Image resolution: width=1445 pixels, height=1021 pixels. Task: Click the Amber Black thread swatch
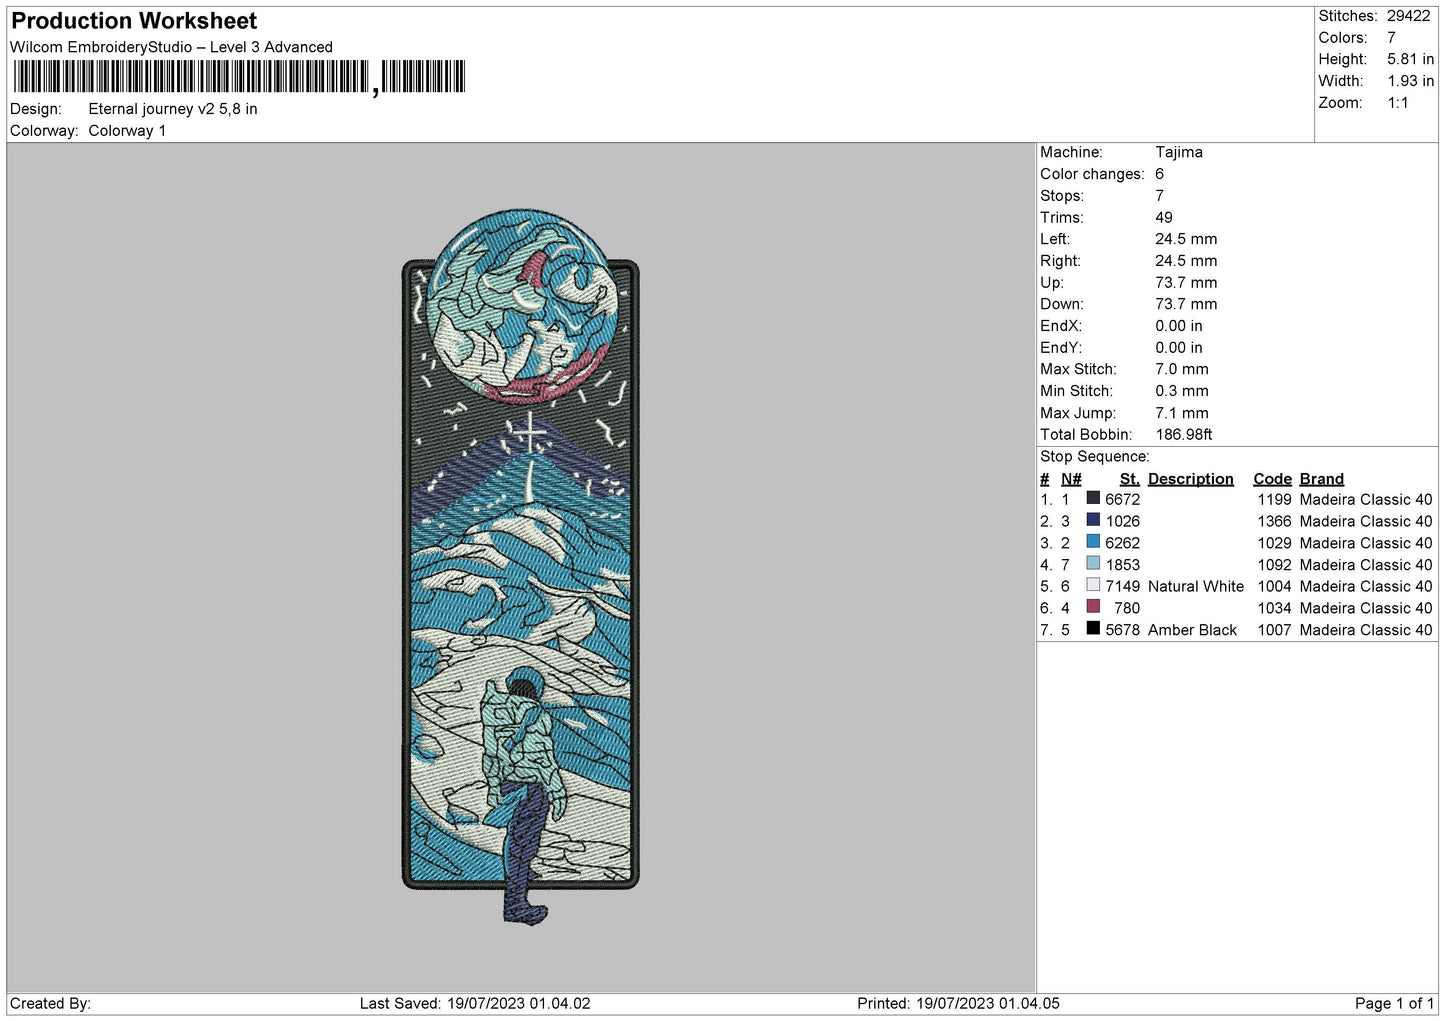point(1093,629)
